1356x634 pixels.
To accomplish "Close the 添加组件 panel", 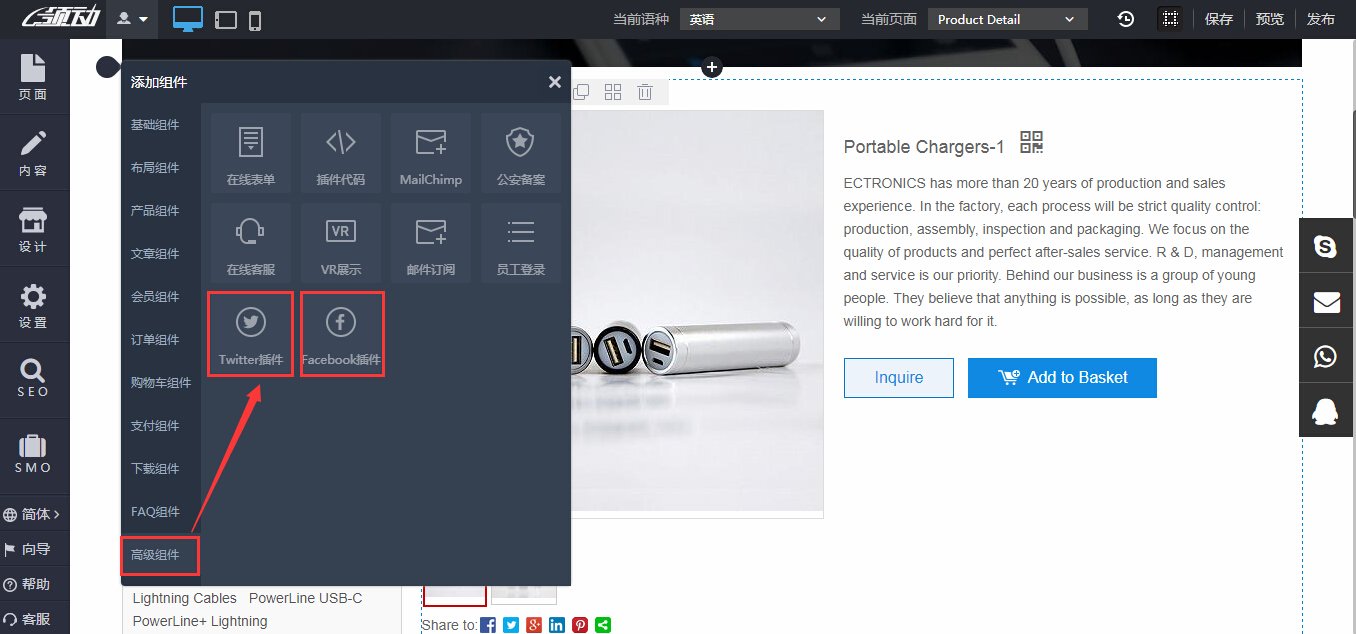I will (555, 82).
